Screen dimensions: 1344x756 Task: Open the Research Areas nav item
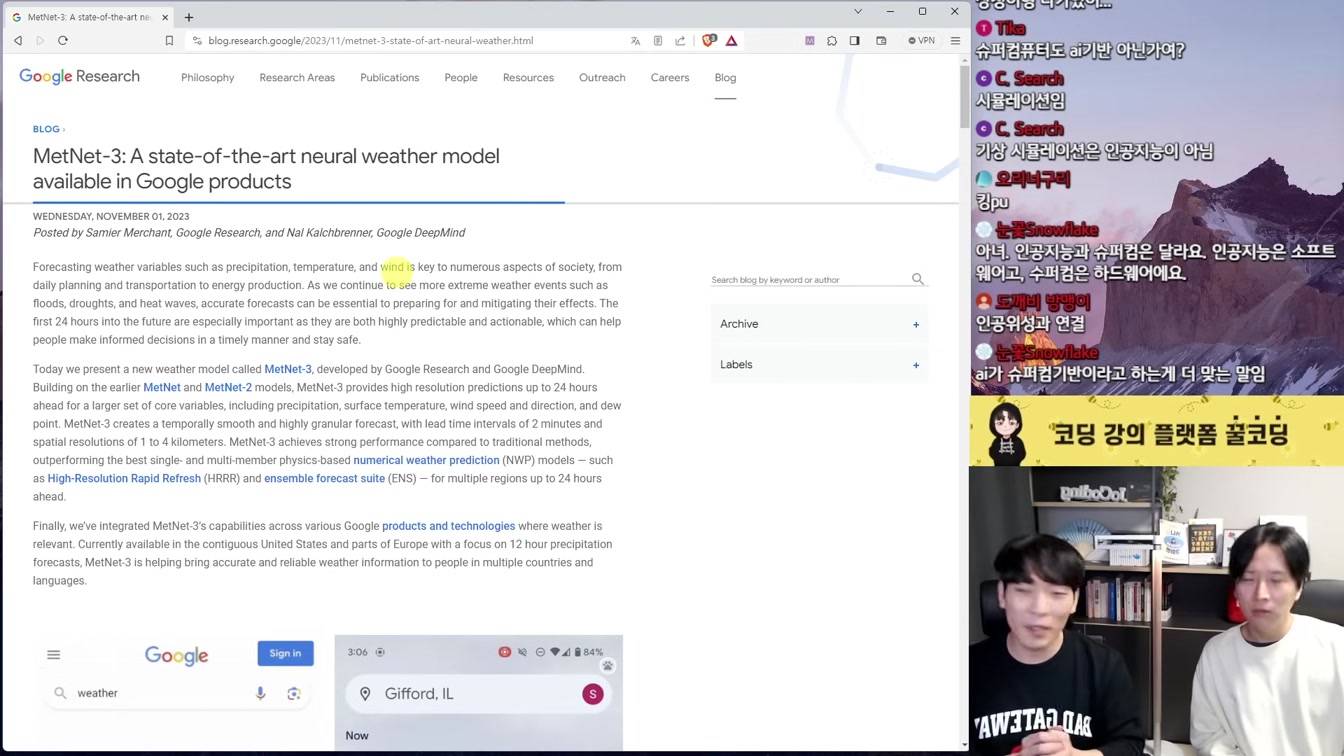pyautogui.click(x=297, y=78)
